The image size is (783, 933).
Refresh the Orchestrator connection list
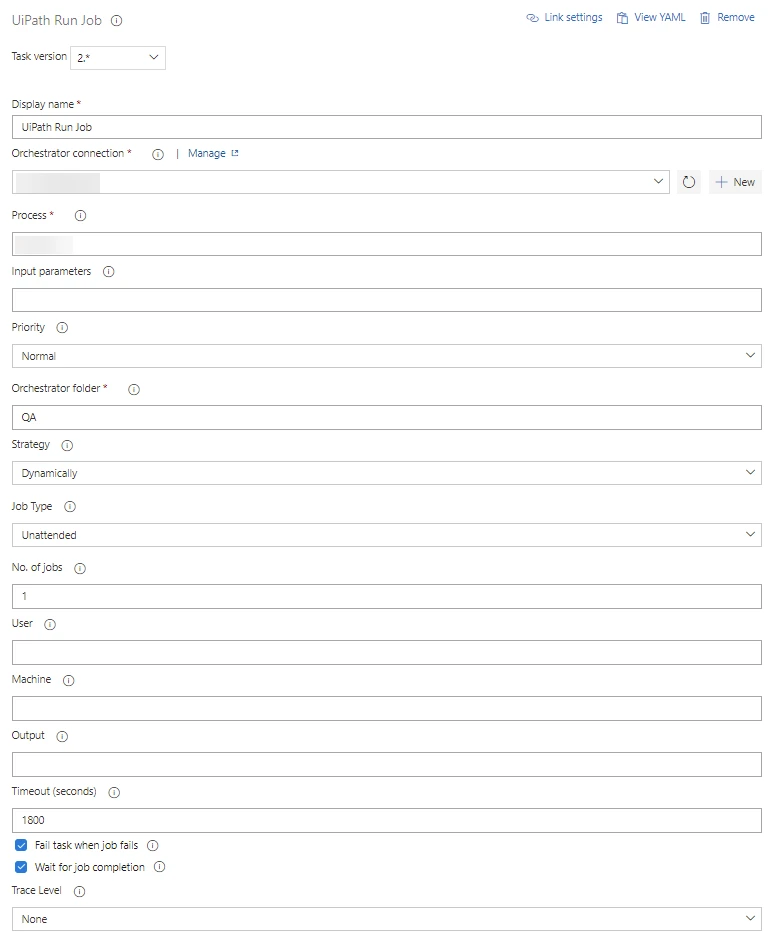688,182
